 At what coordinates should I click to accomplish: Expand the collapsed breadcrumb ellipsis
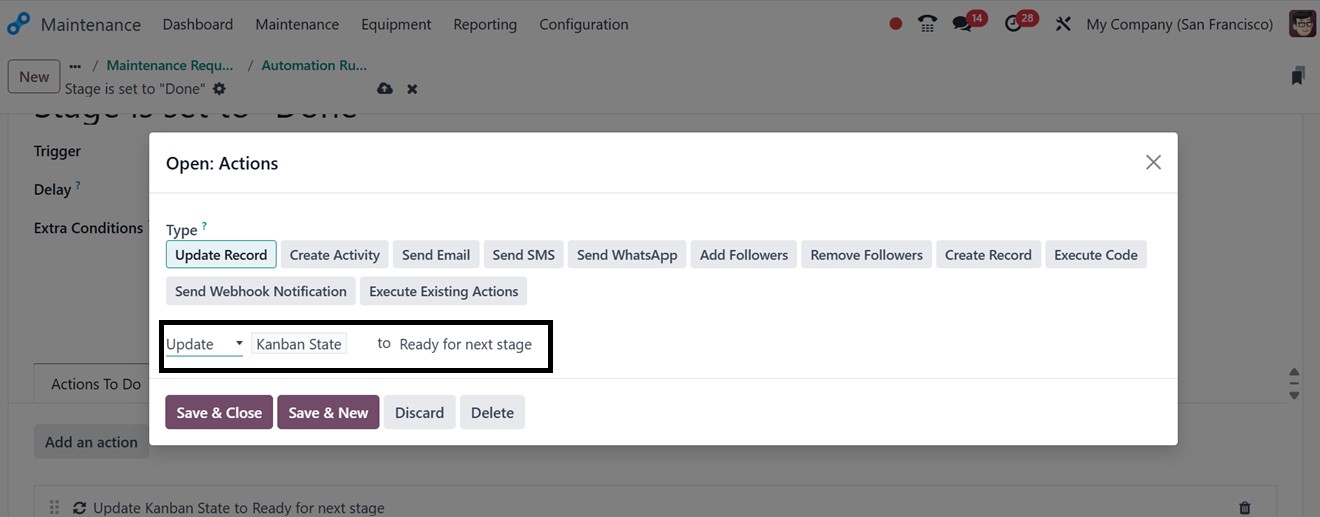pos(75,66)
